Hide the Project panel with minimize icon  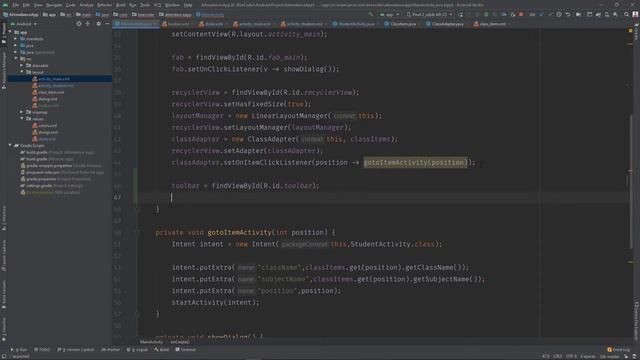107,24
